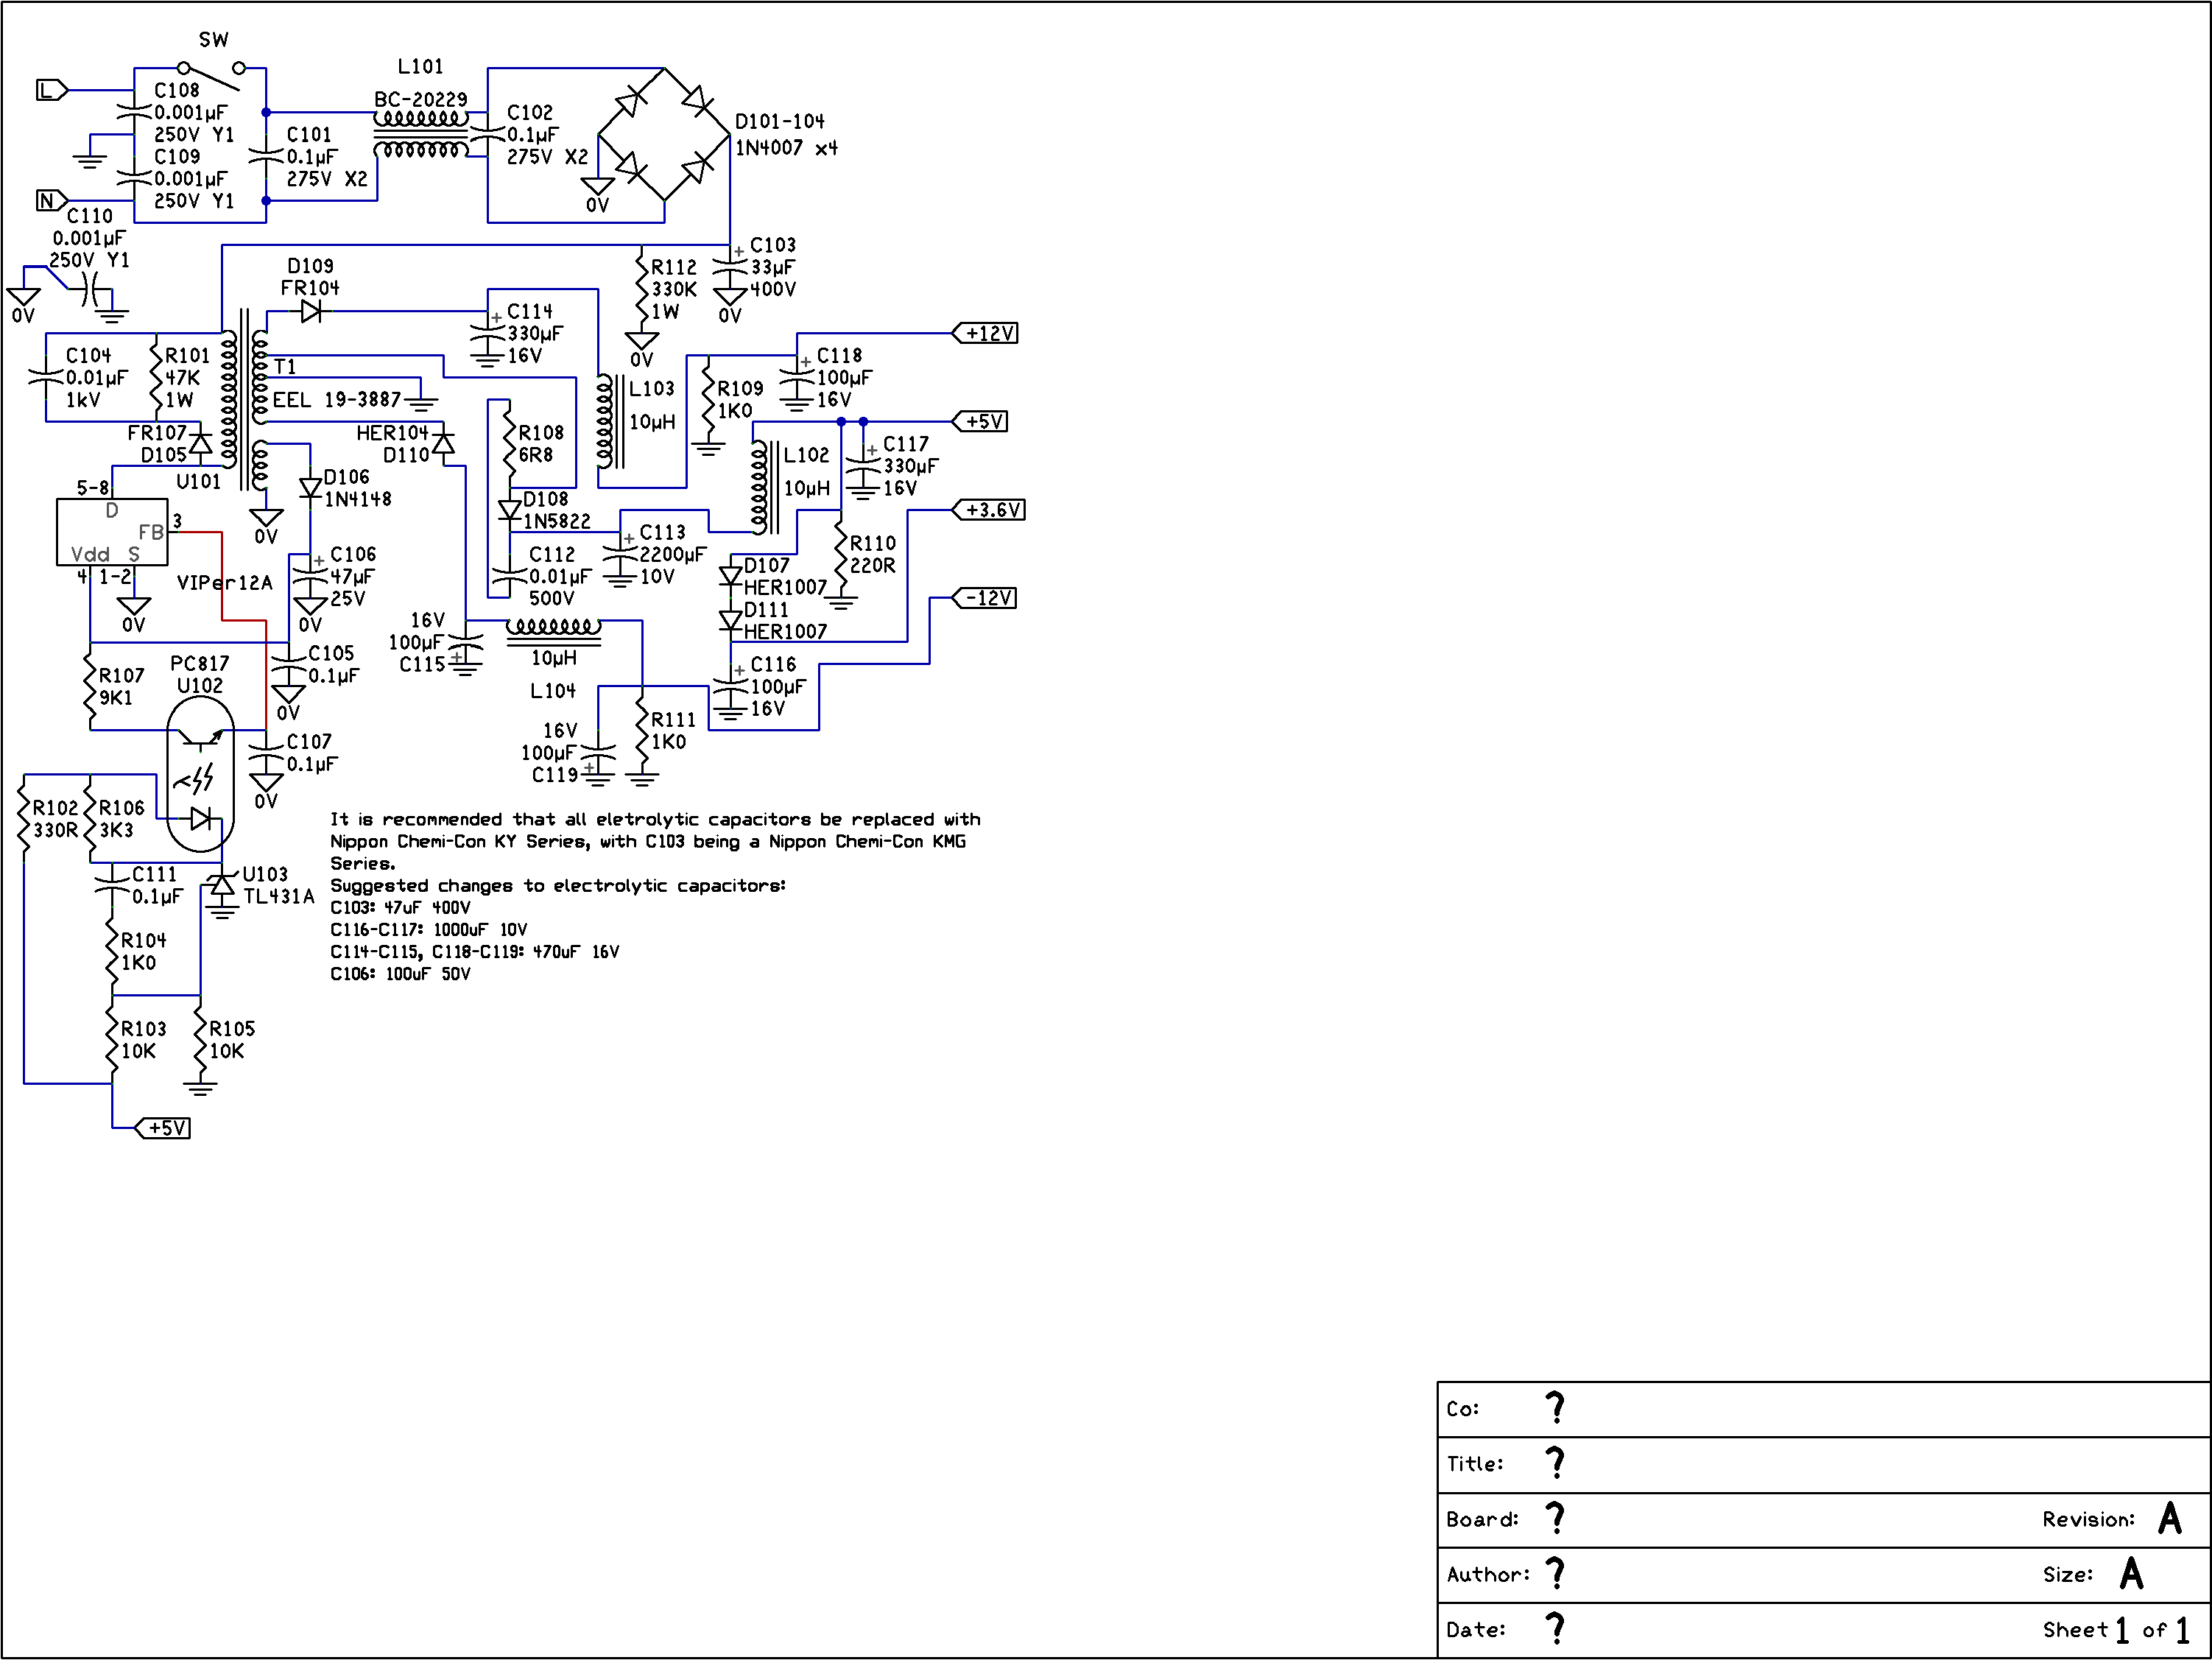The height and width of the screenshot is (1660, 2212).
Task: Click the 'Board:' field question mark
Action: (1555, 1518)
